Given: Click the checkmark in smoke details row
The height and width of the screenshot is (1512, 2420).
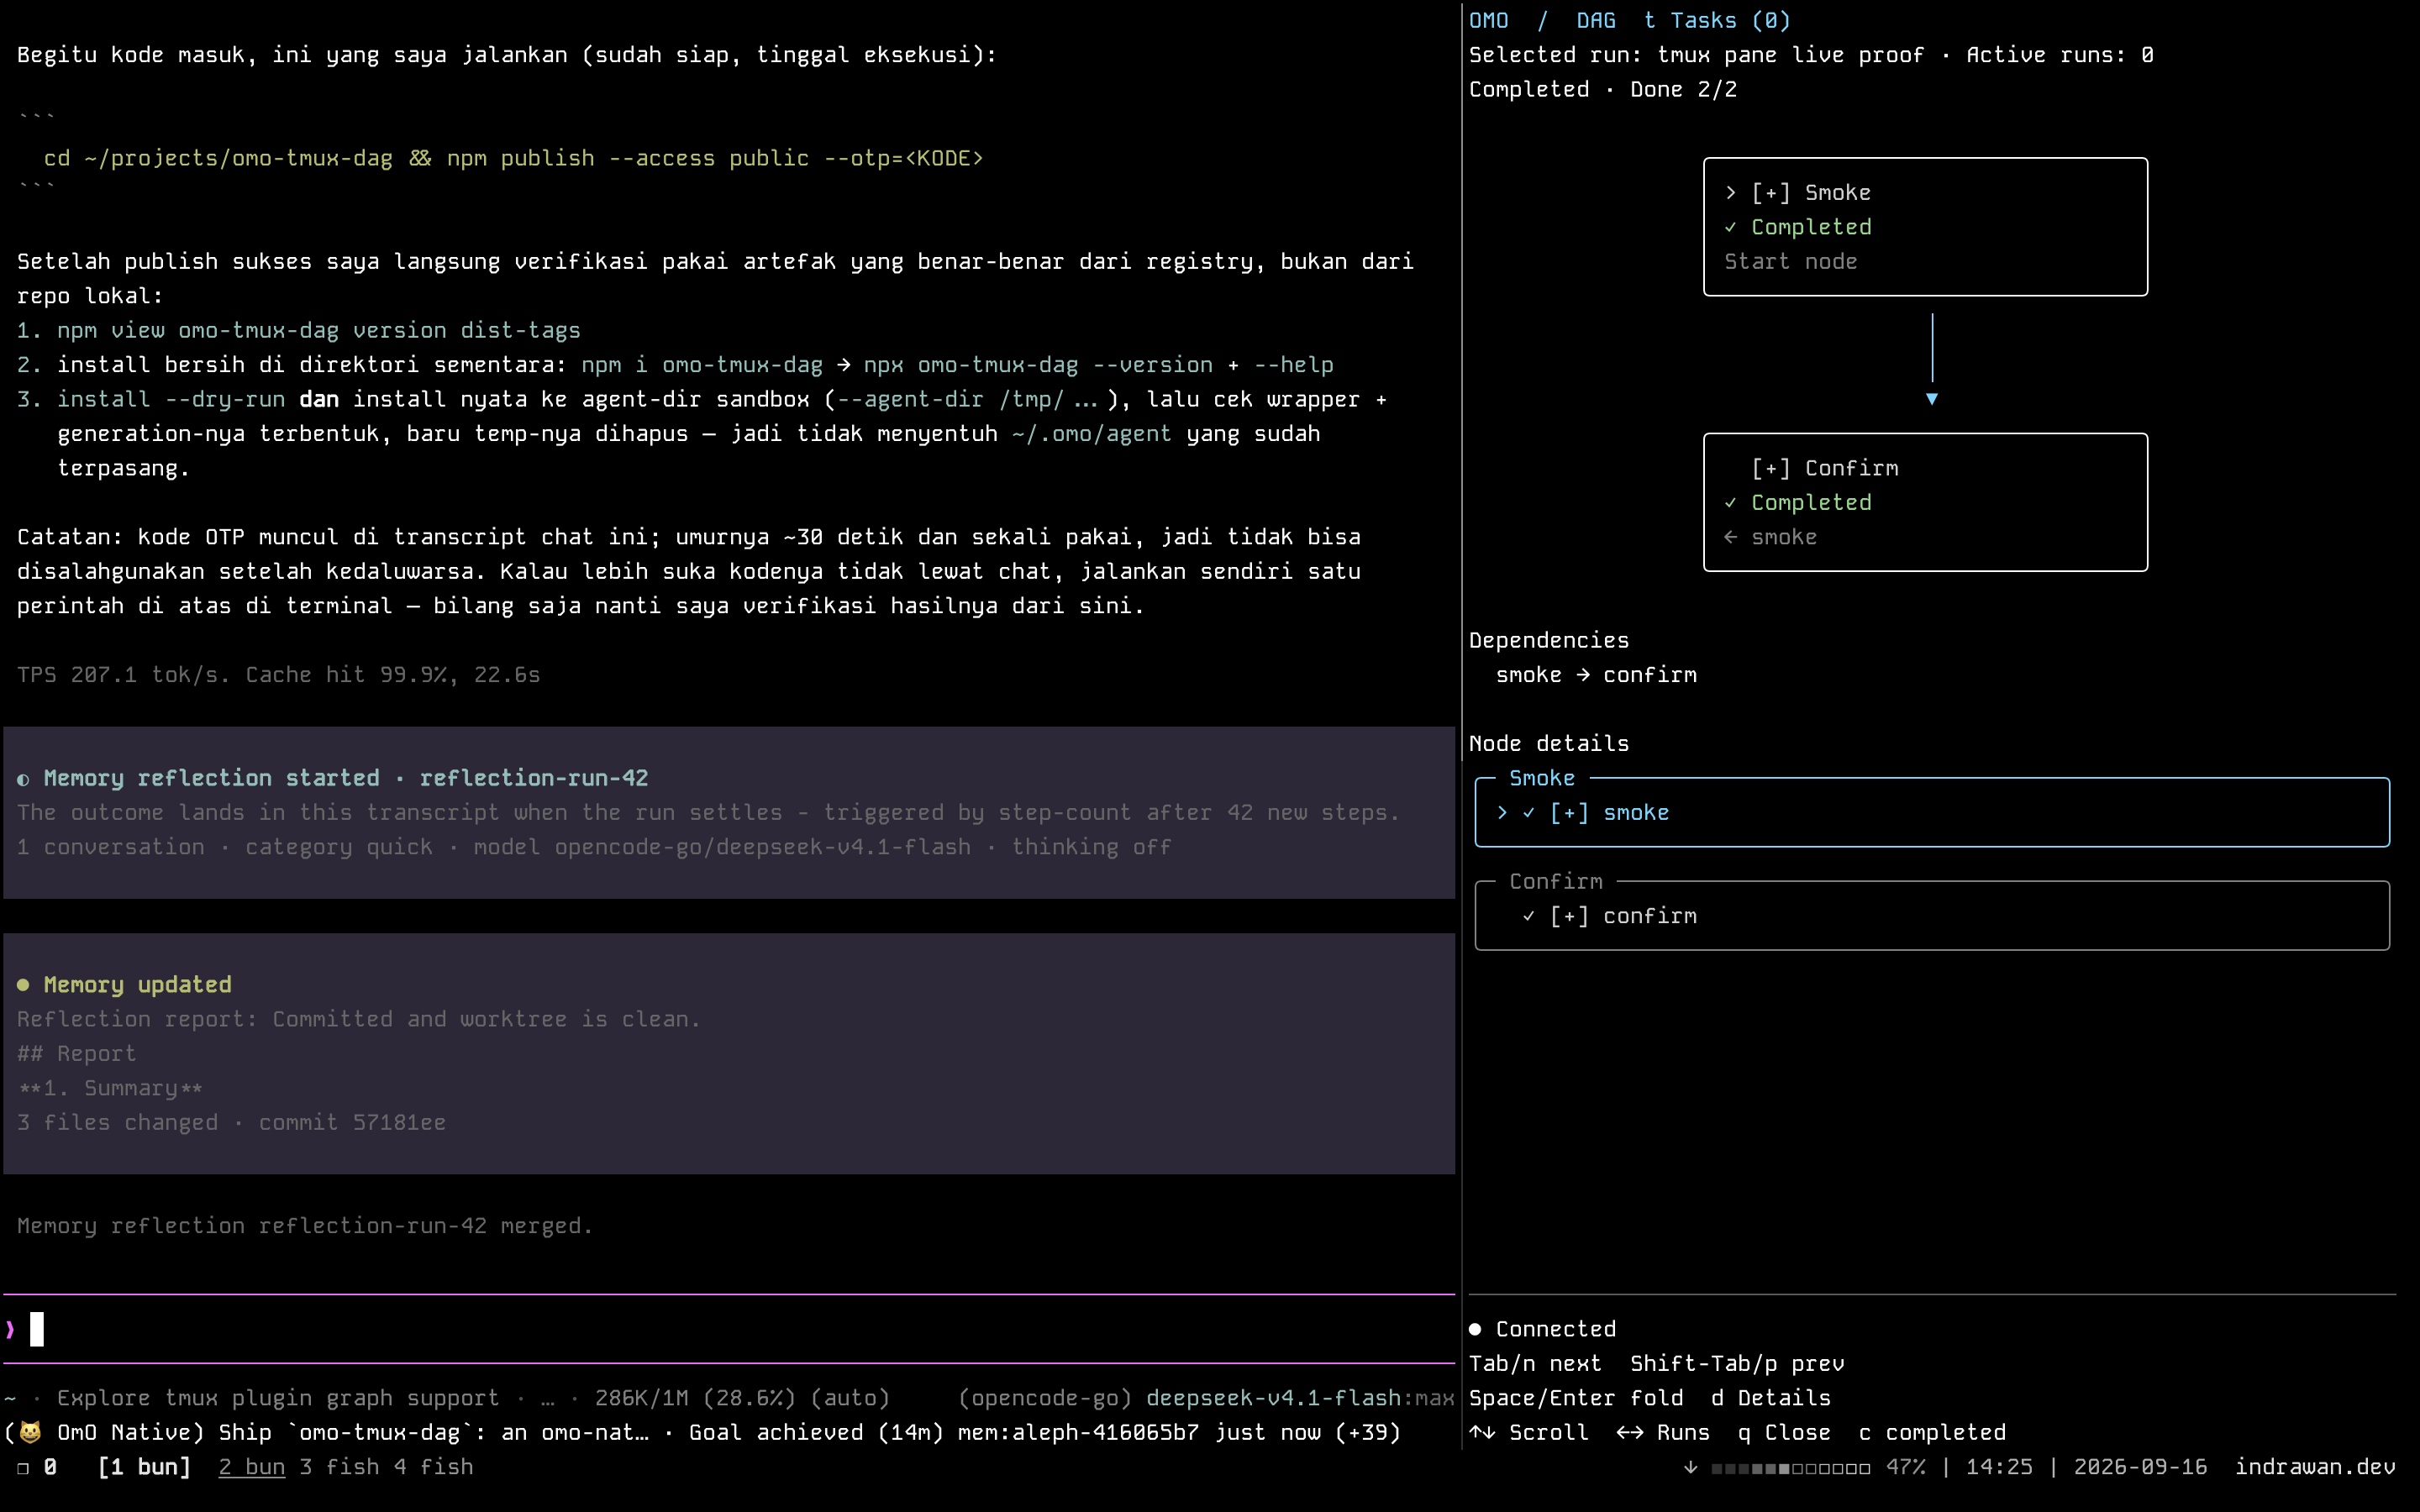Looking at the screenshot, I should 1529,813.
